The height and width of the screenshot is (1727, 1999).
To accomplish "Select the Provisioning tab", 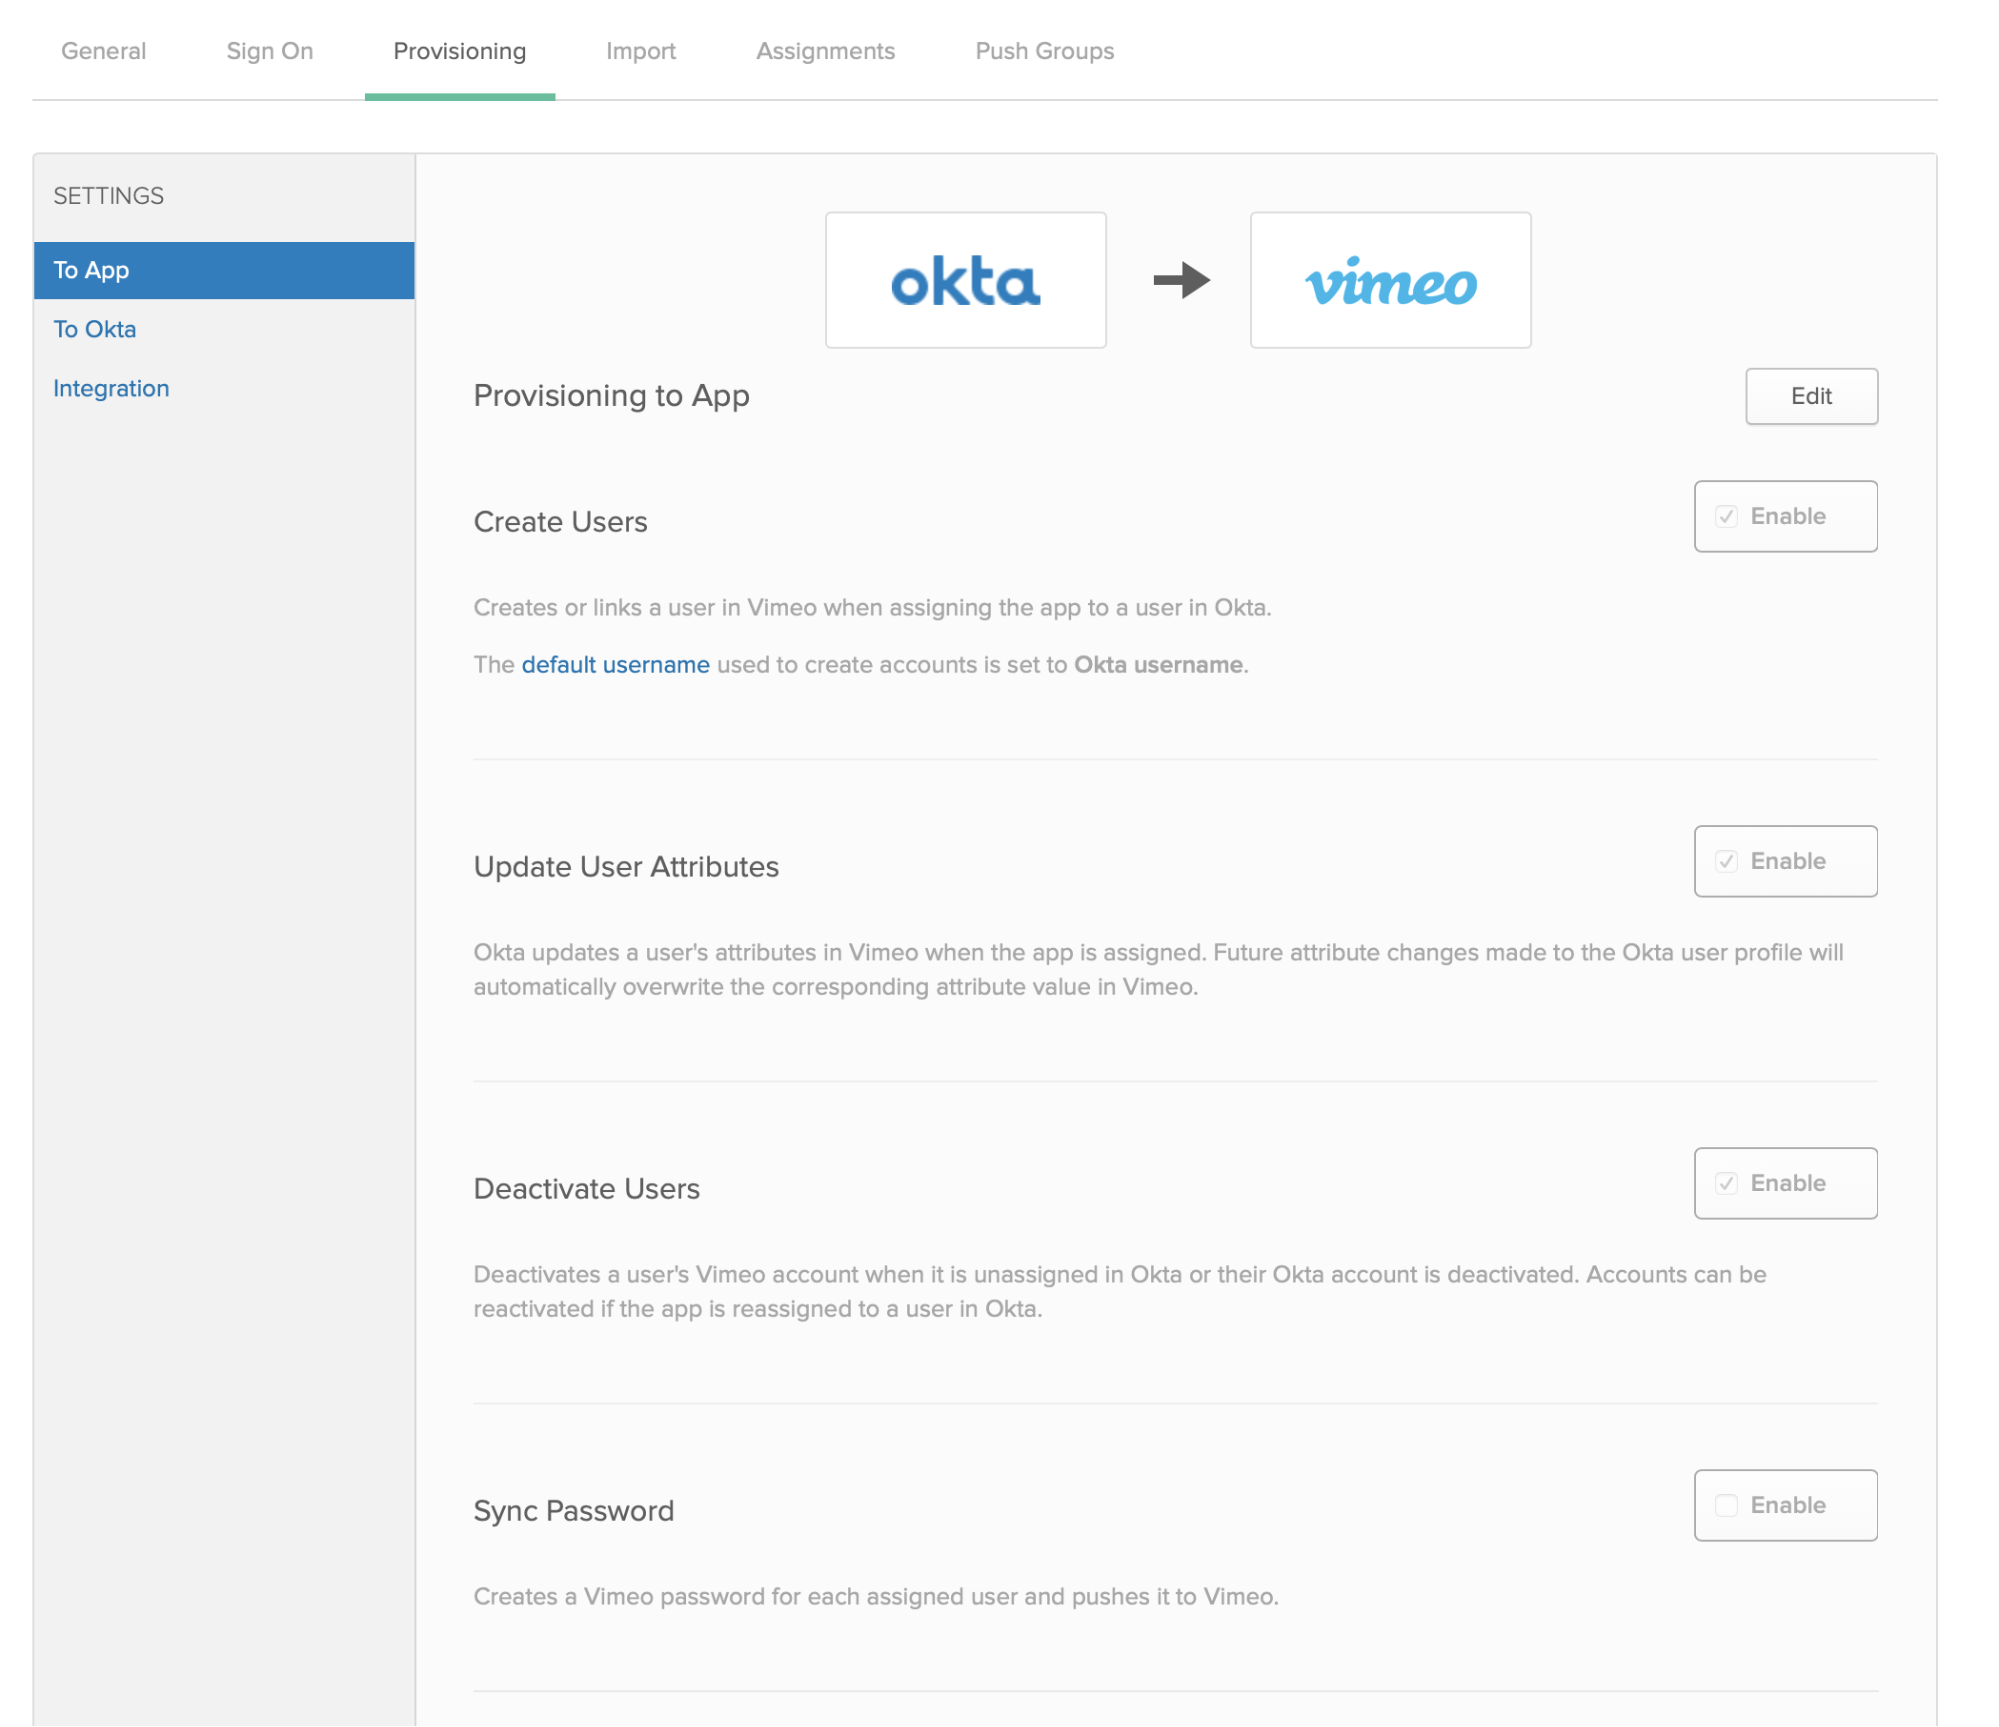I will (x=459, y=49).
